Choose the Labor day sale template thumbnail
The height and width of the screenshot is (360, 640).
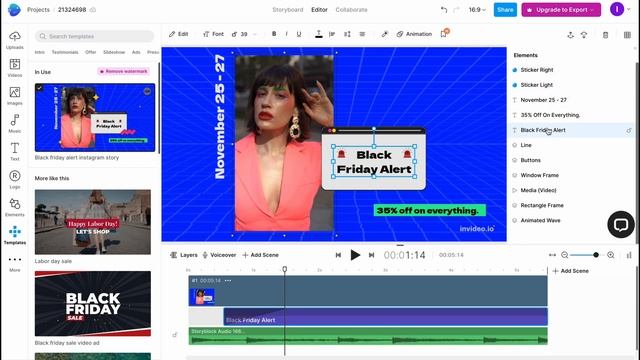(x=93, y=222)
